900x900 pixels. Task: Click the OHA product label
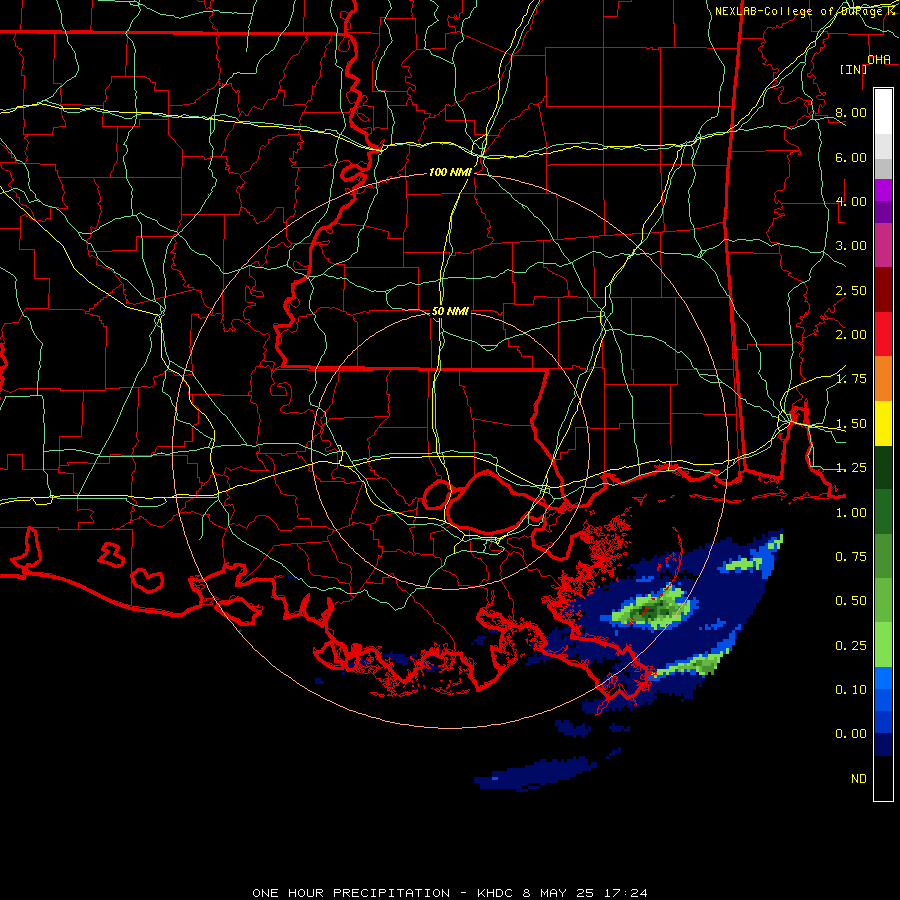coord(879,59)
